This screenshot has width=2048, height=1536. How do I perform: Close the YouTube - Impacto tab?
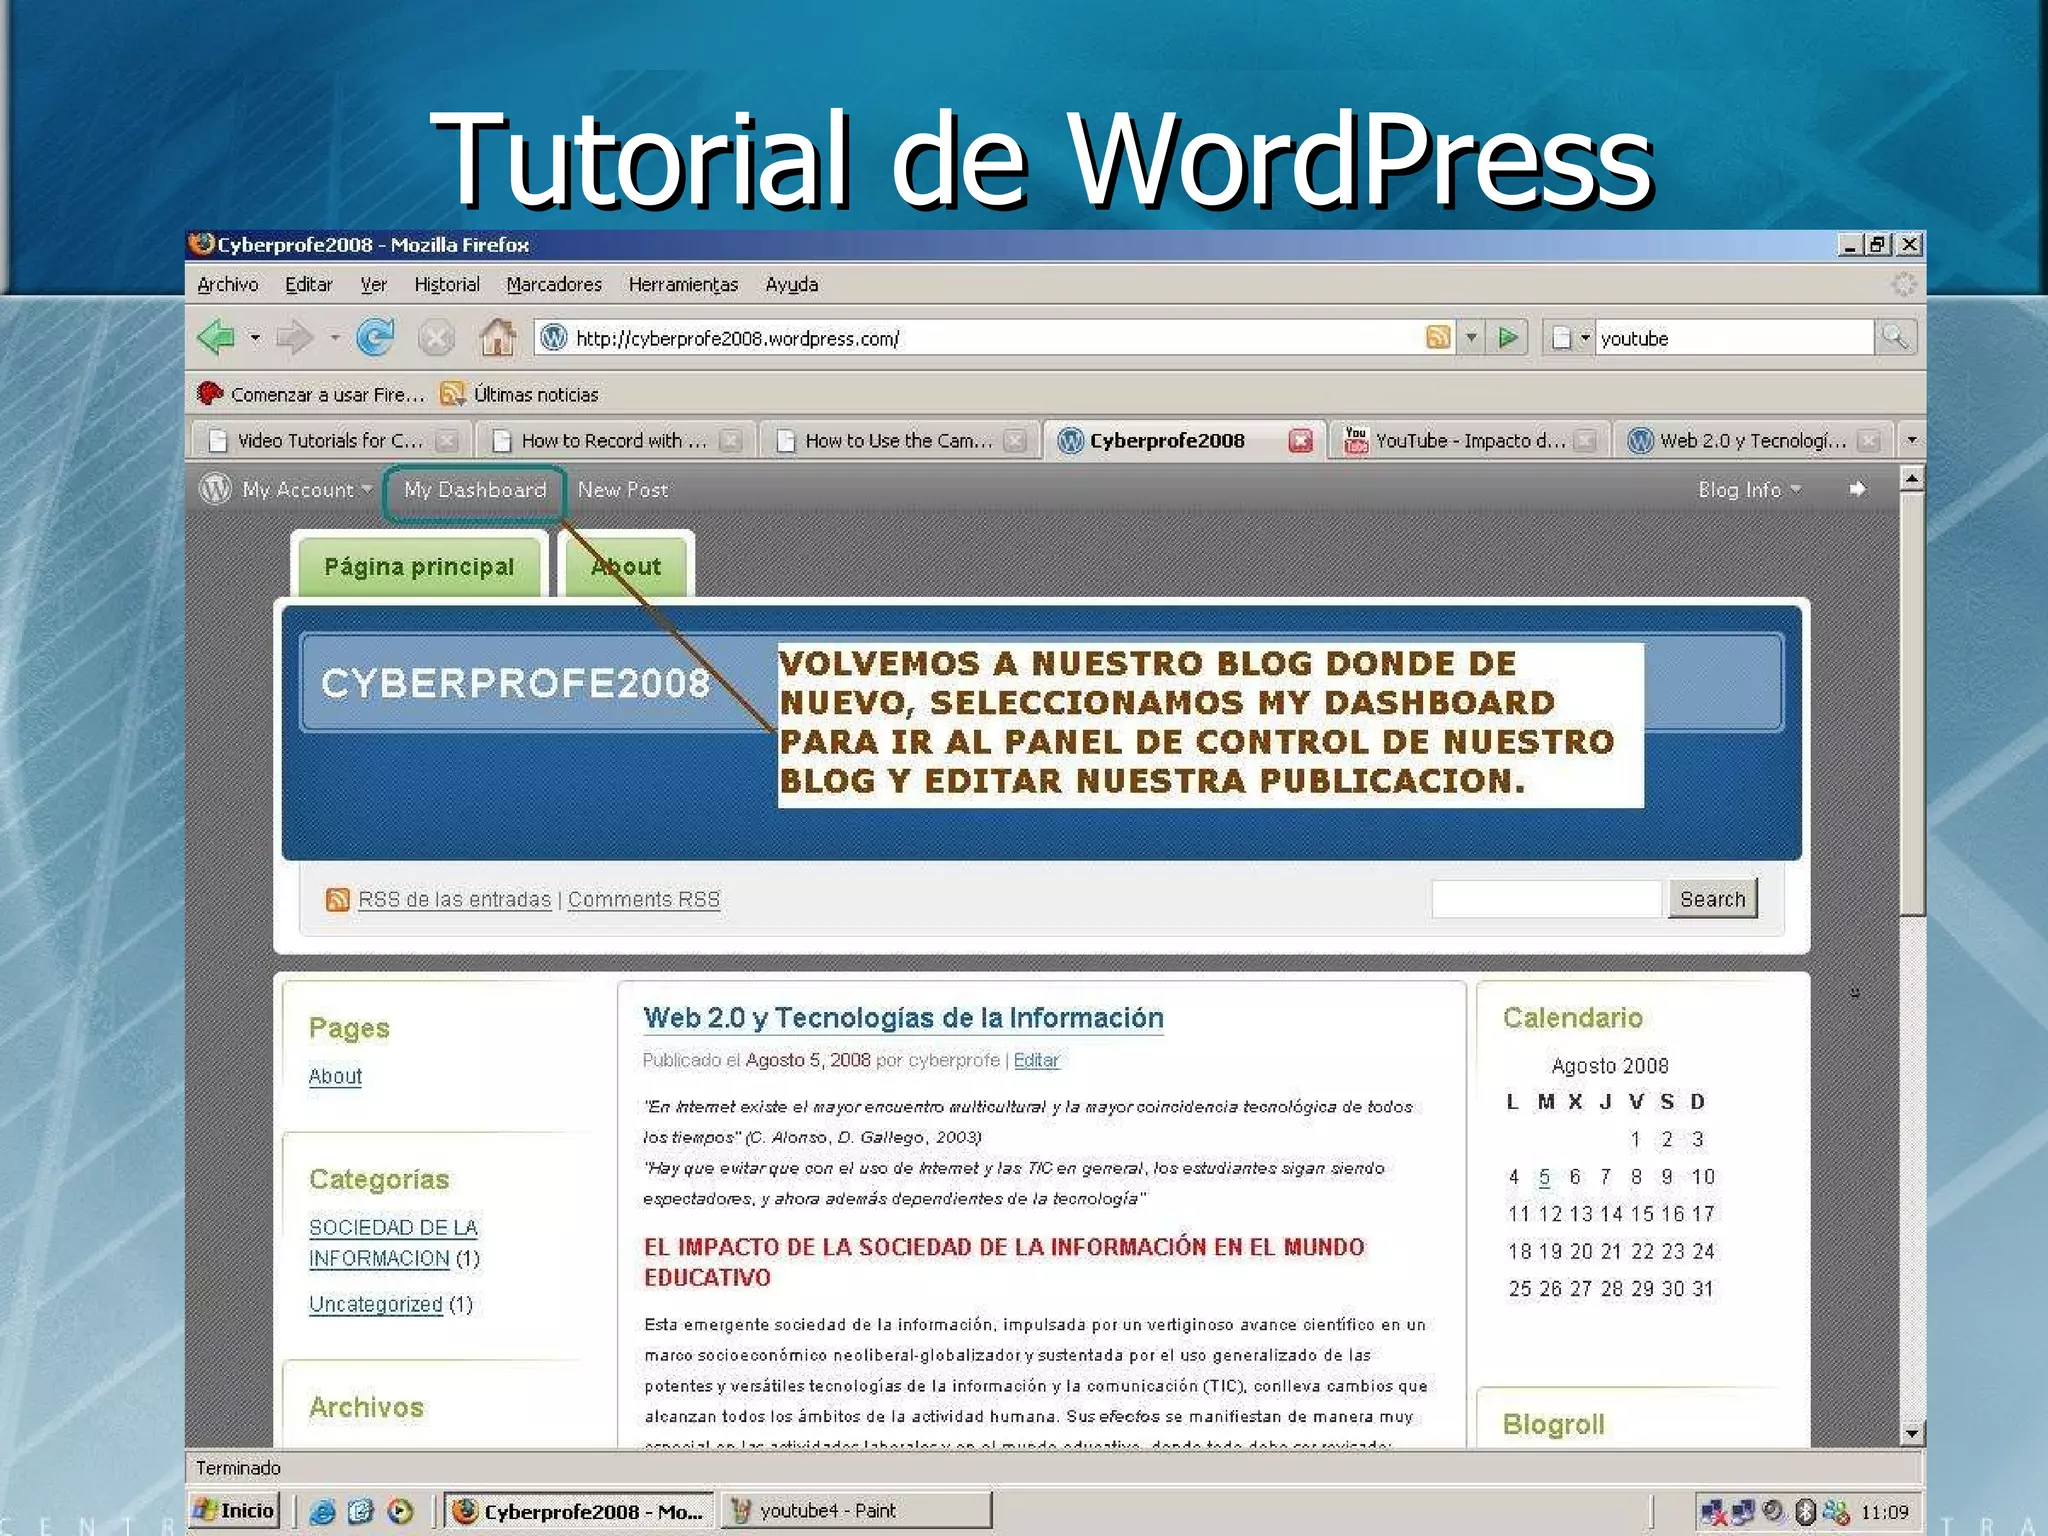point(1584,441)
